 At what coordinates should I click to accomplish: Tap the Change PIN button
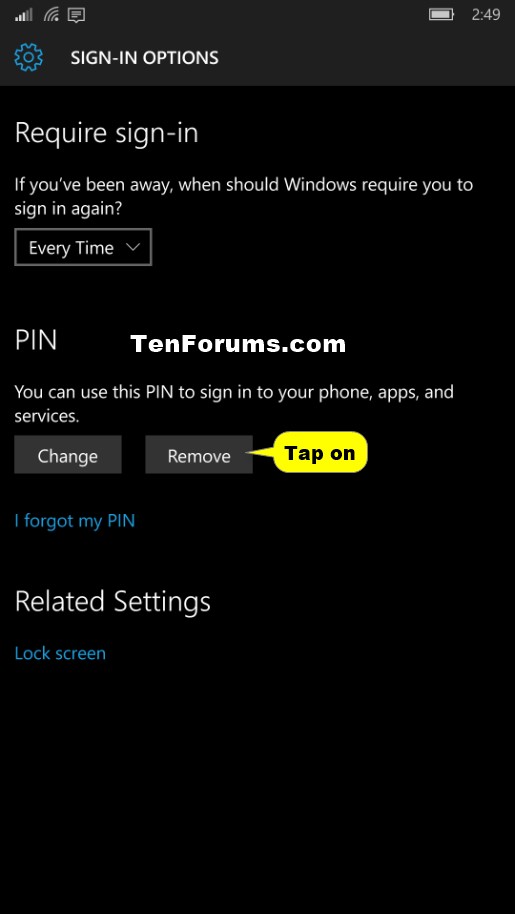pyautogui.click(x=68, y=455)
